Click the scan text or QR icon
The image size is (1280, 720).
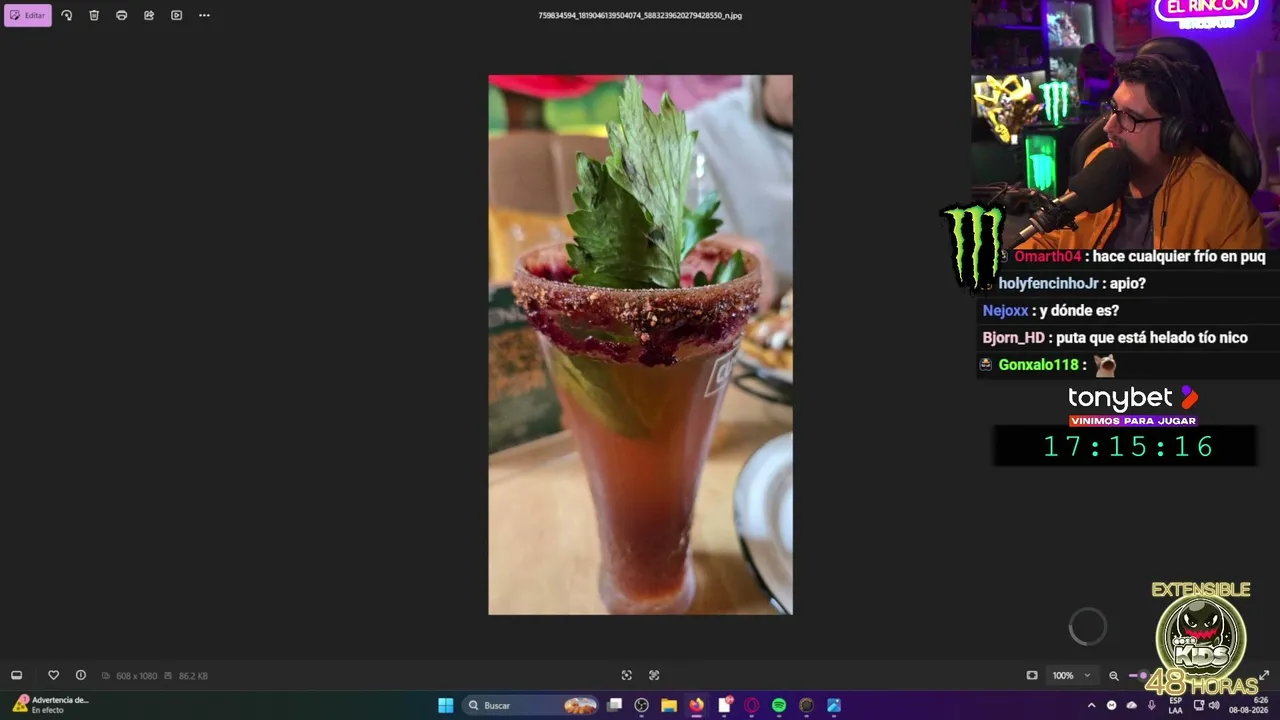pos(654,675)
